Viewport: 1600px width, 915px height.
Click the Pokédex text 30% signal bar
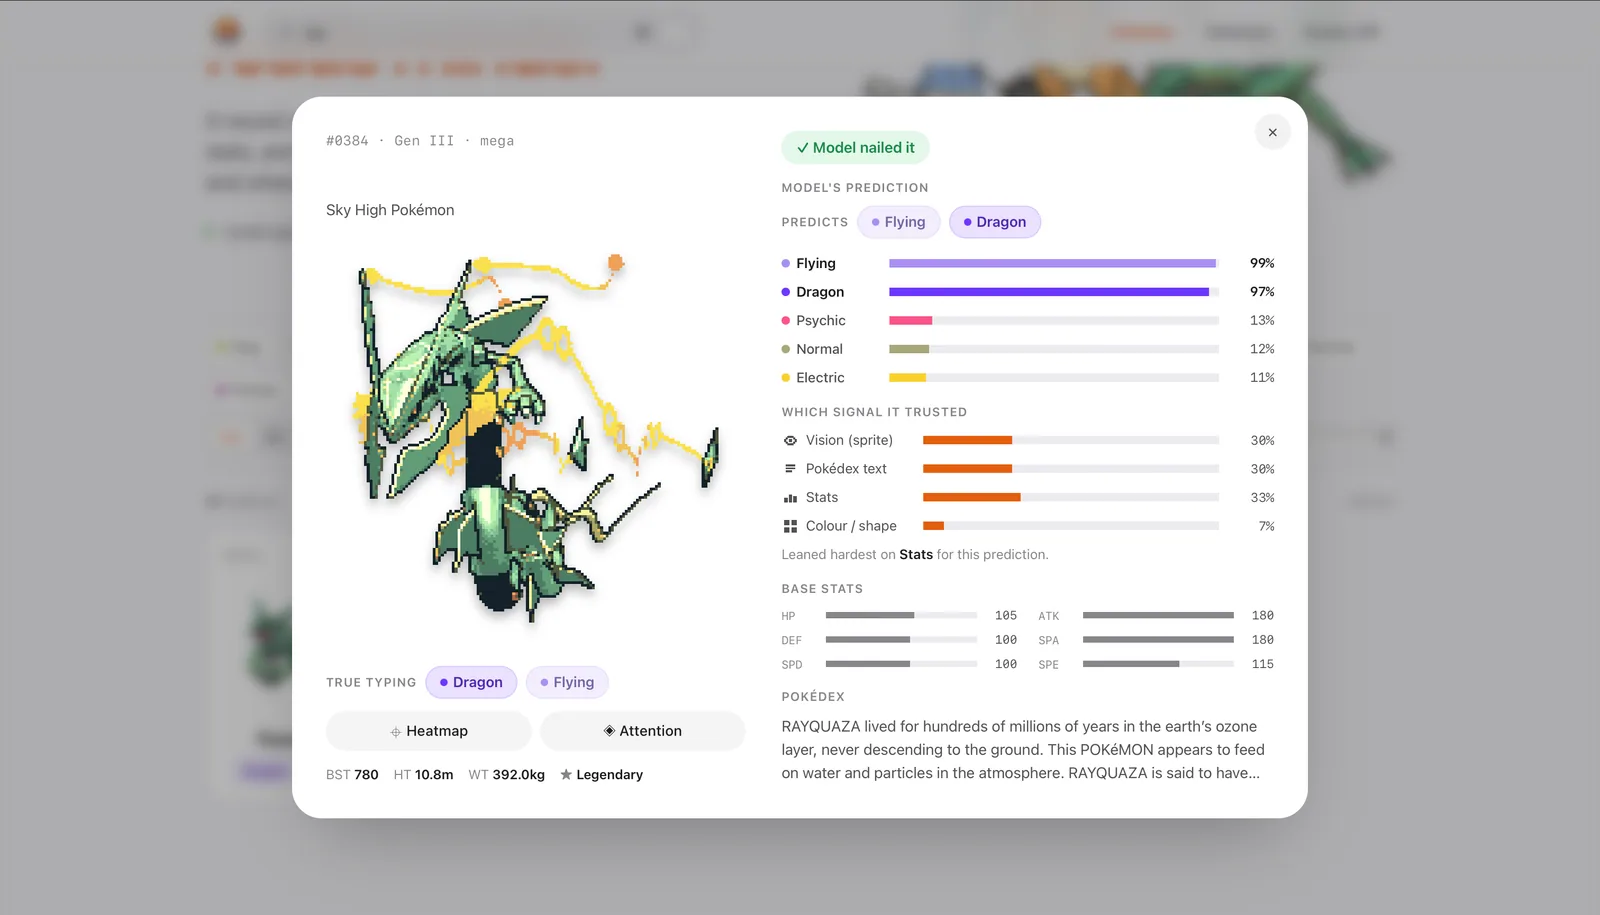(1071, 469)
